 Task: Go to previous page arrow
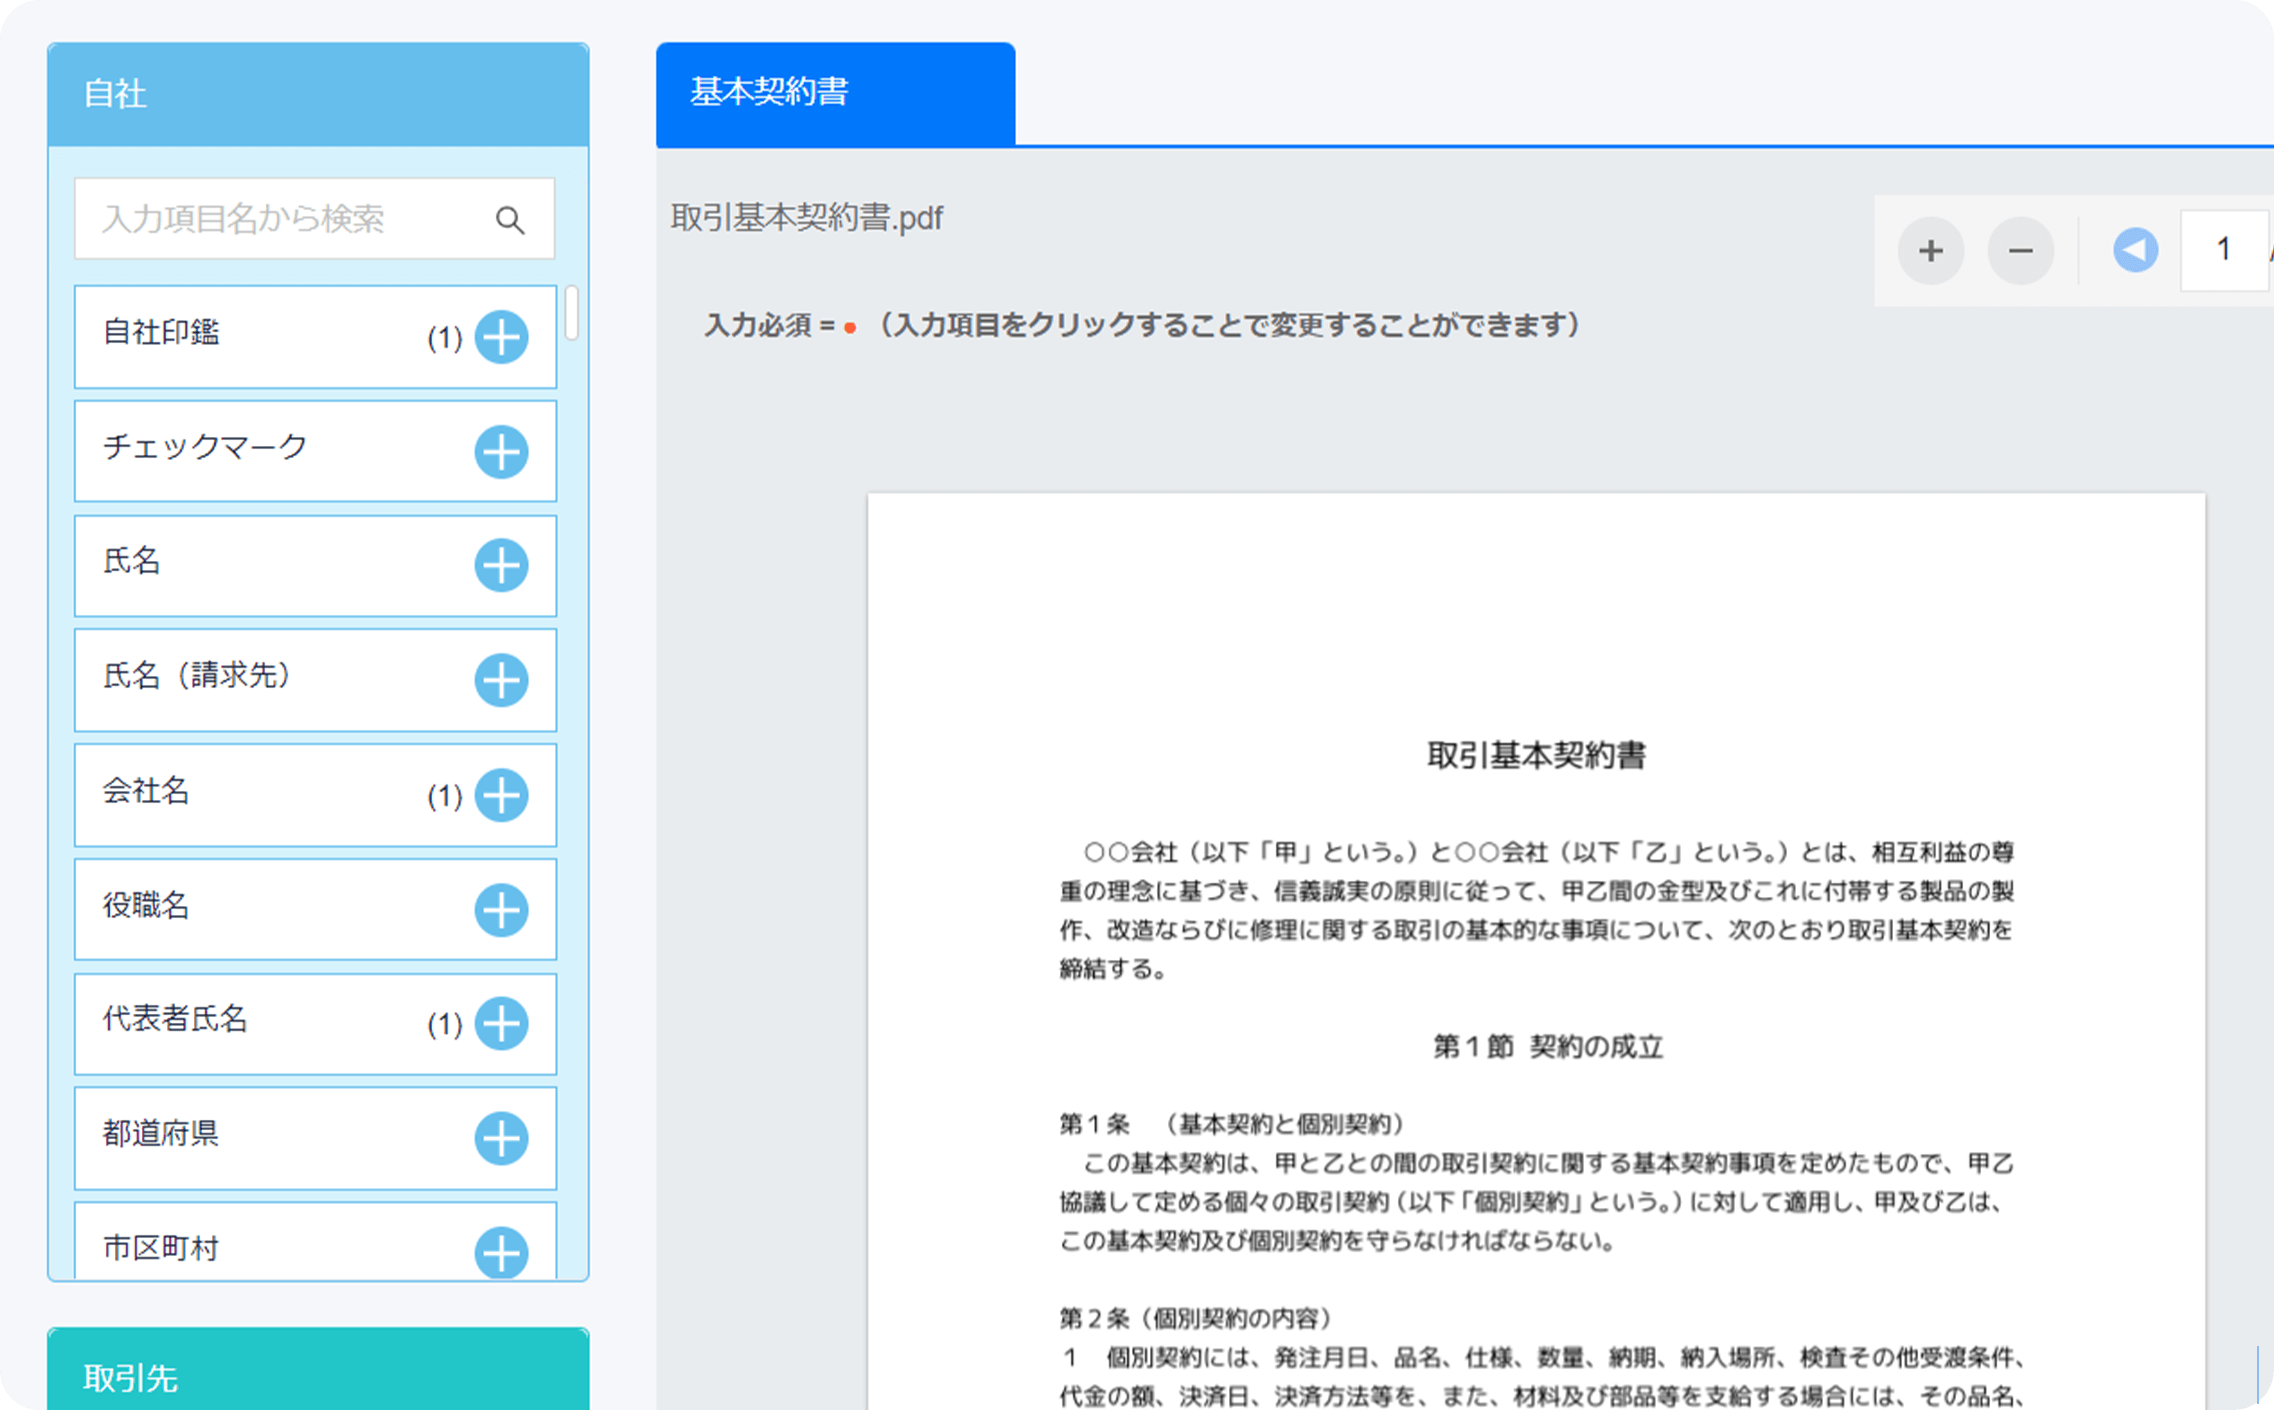2135,250
